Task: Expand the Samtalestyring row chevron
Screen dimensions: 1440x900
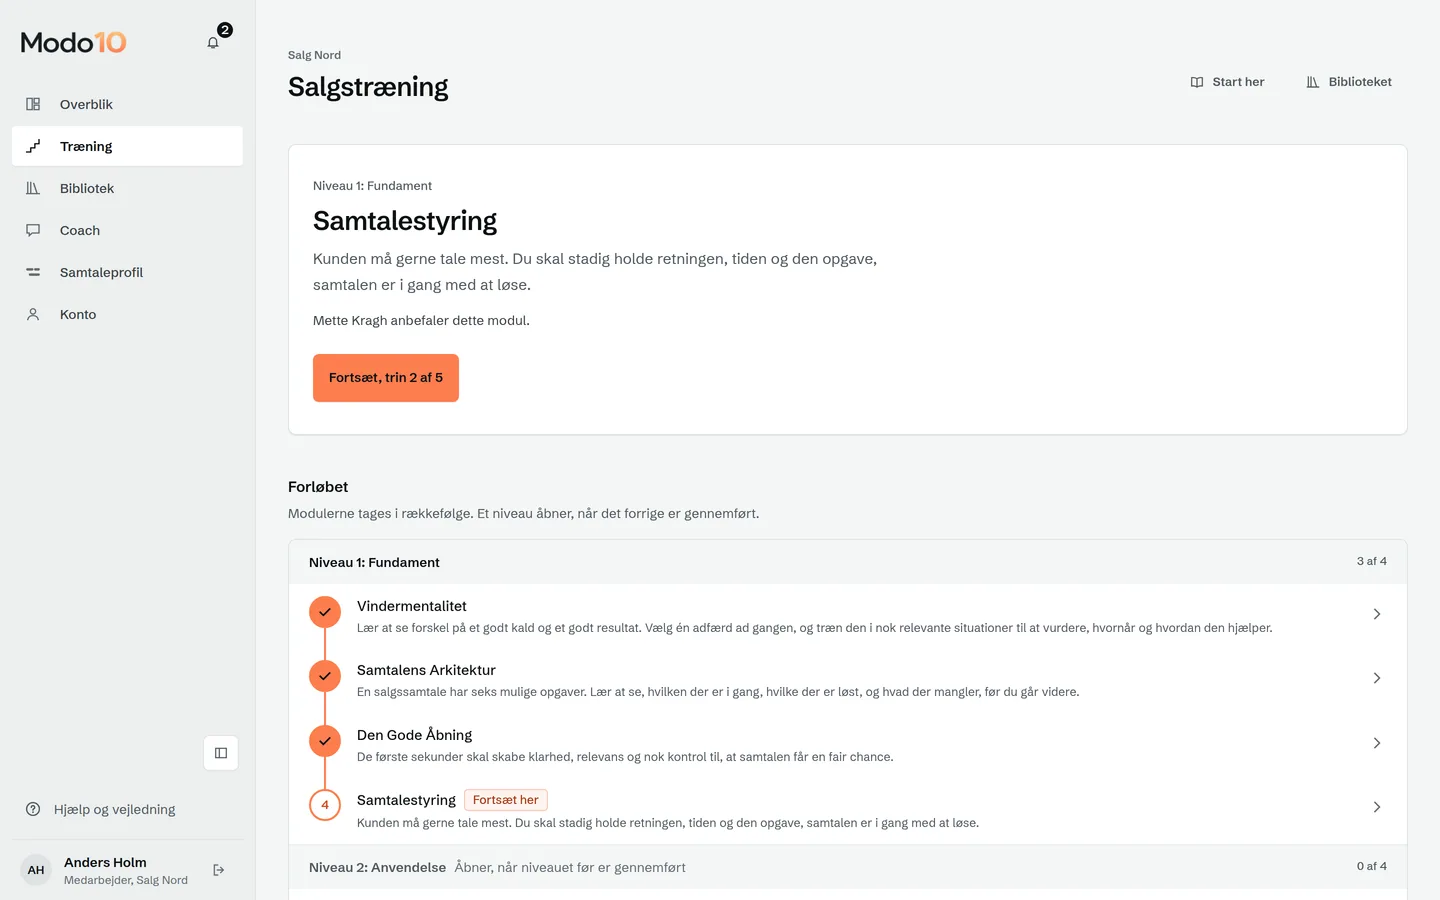Action: pos(1377,807)
